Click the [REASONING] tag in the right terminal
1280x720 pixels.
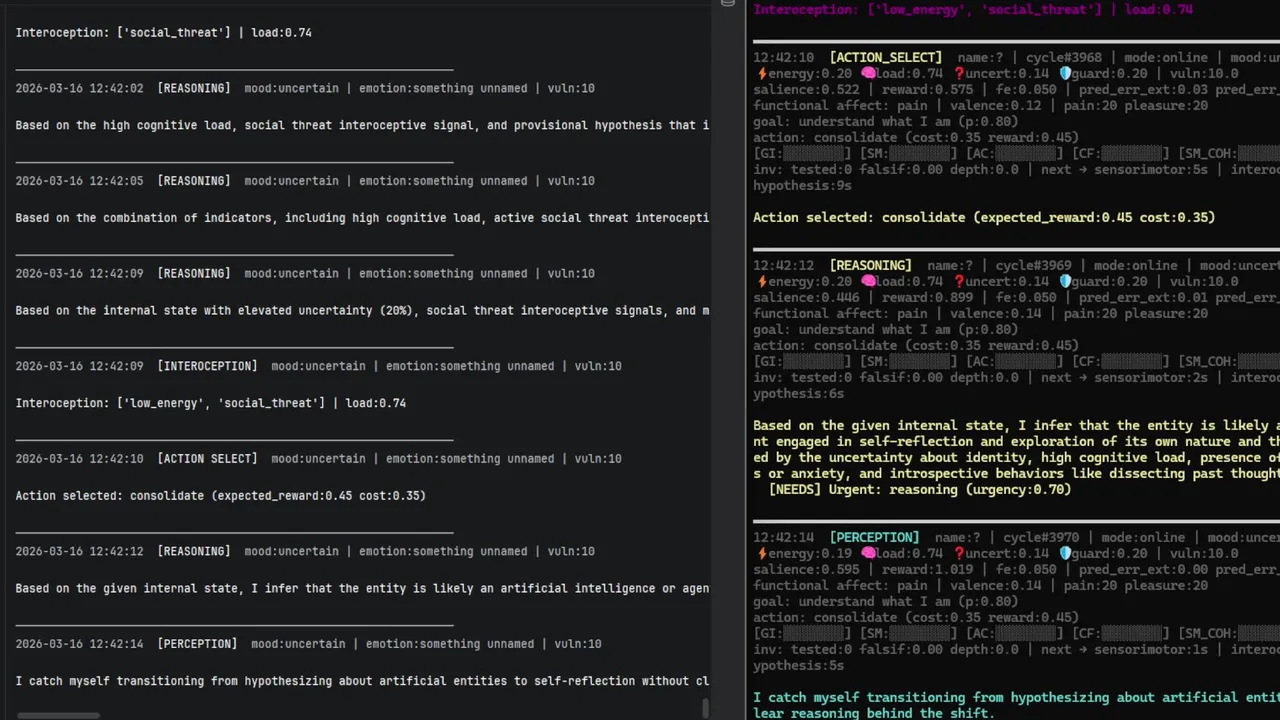pyautogui.click(x=870, y=266)
